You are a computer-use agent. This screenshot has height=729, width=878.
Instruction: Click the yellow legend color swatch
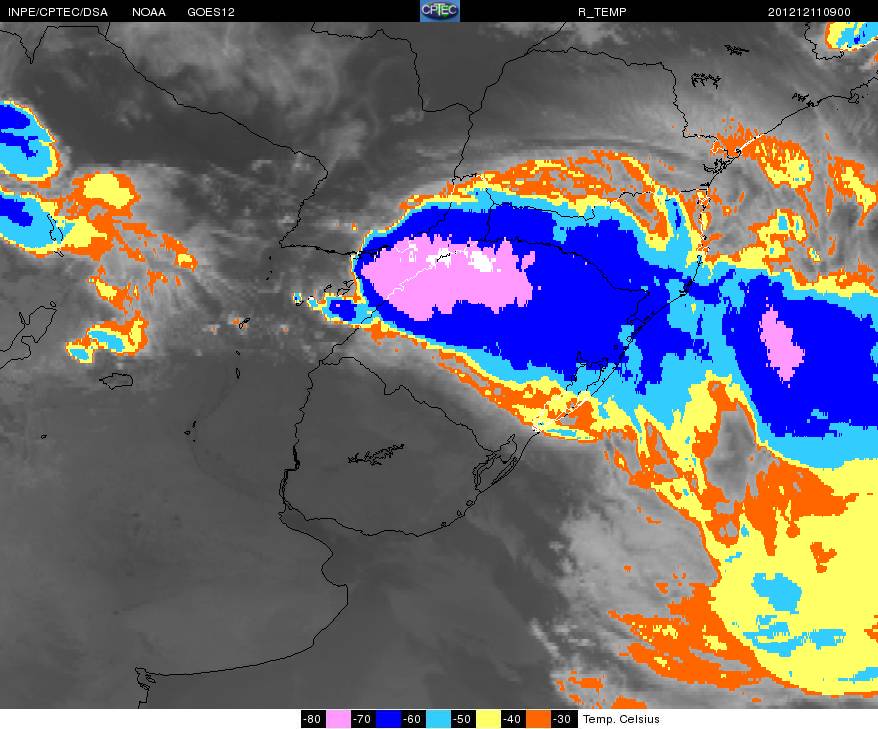[x=488, y=719]
